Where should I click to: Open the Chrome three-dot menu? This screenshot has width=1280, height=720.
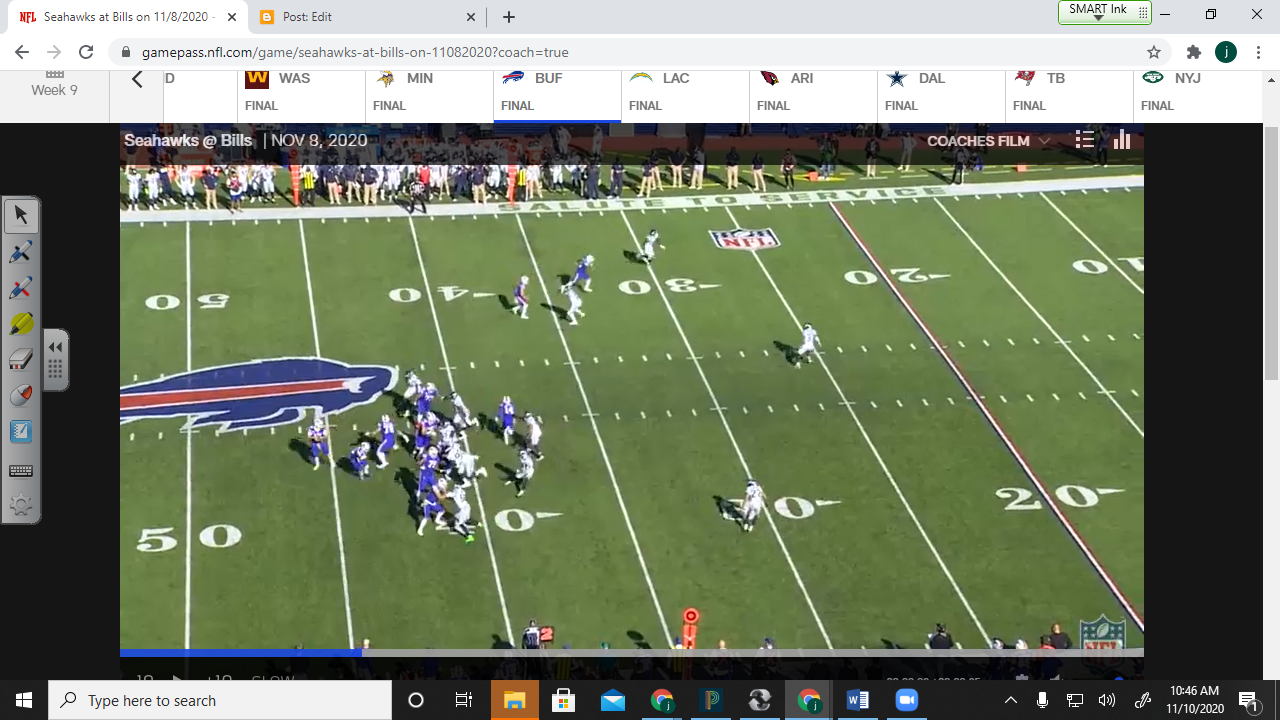pyautogui.click(x=1258, y=52)
